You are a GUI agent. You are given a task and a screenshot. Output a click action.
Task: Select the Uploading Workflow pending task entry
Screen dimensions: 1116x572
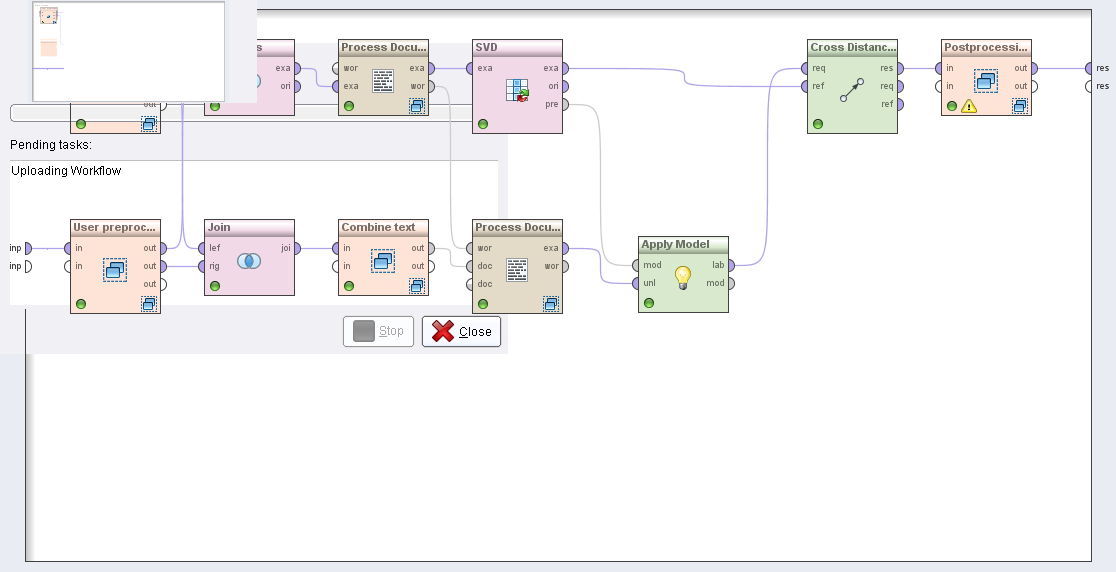point(67,171)
